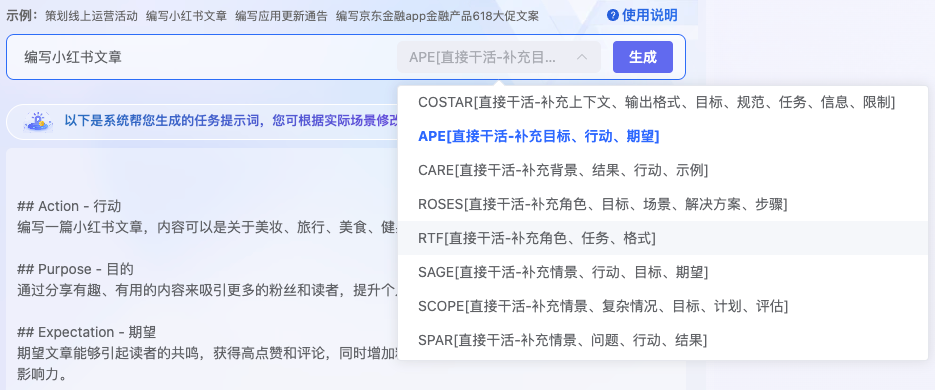Use example 编写小红书文章
Image resolution: width=935 pixels, height=390 pixels.
(x=186, y=16)
